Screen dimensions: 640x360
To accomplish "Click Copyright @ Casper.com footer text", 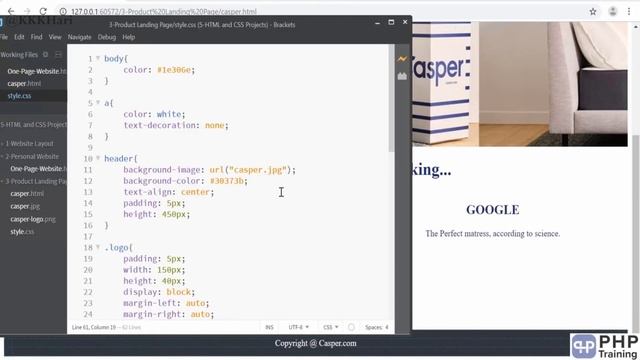I will coord(316,343).
